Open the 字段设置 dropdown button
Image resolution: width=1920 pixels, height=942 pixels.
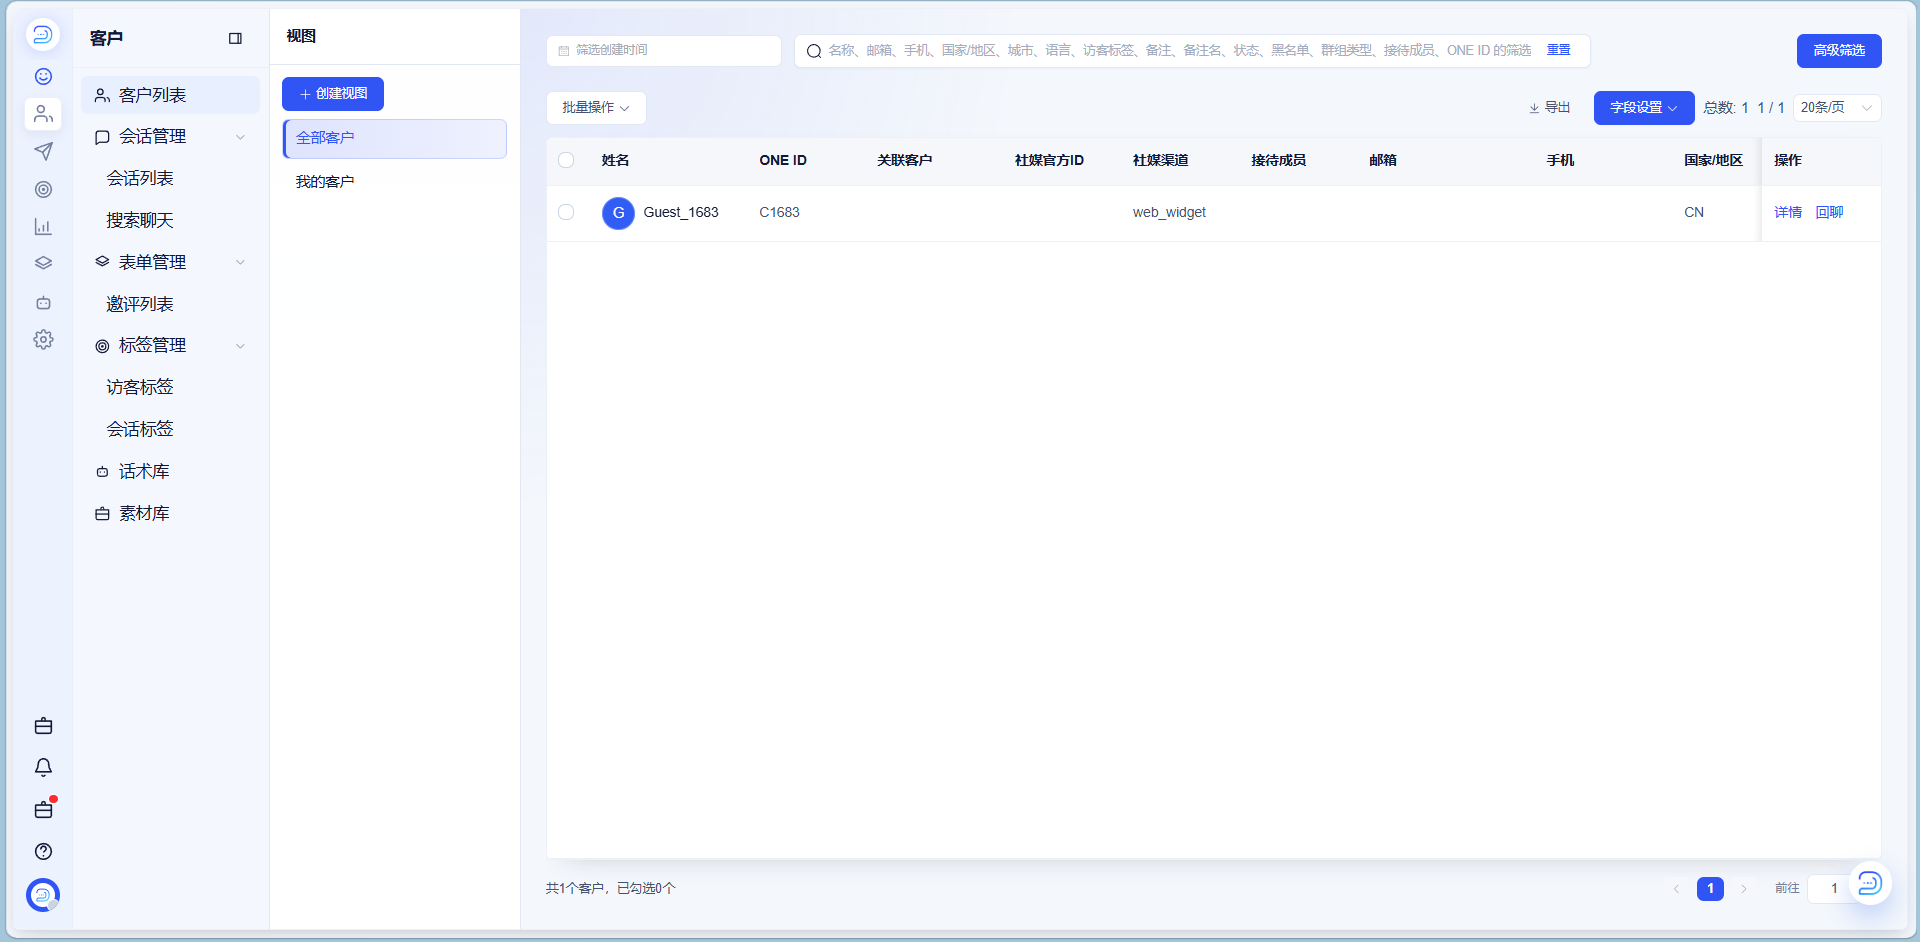pyautogui.click(x=1643, y=108)
